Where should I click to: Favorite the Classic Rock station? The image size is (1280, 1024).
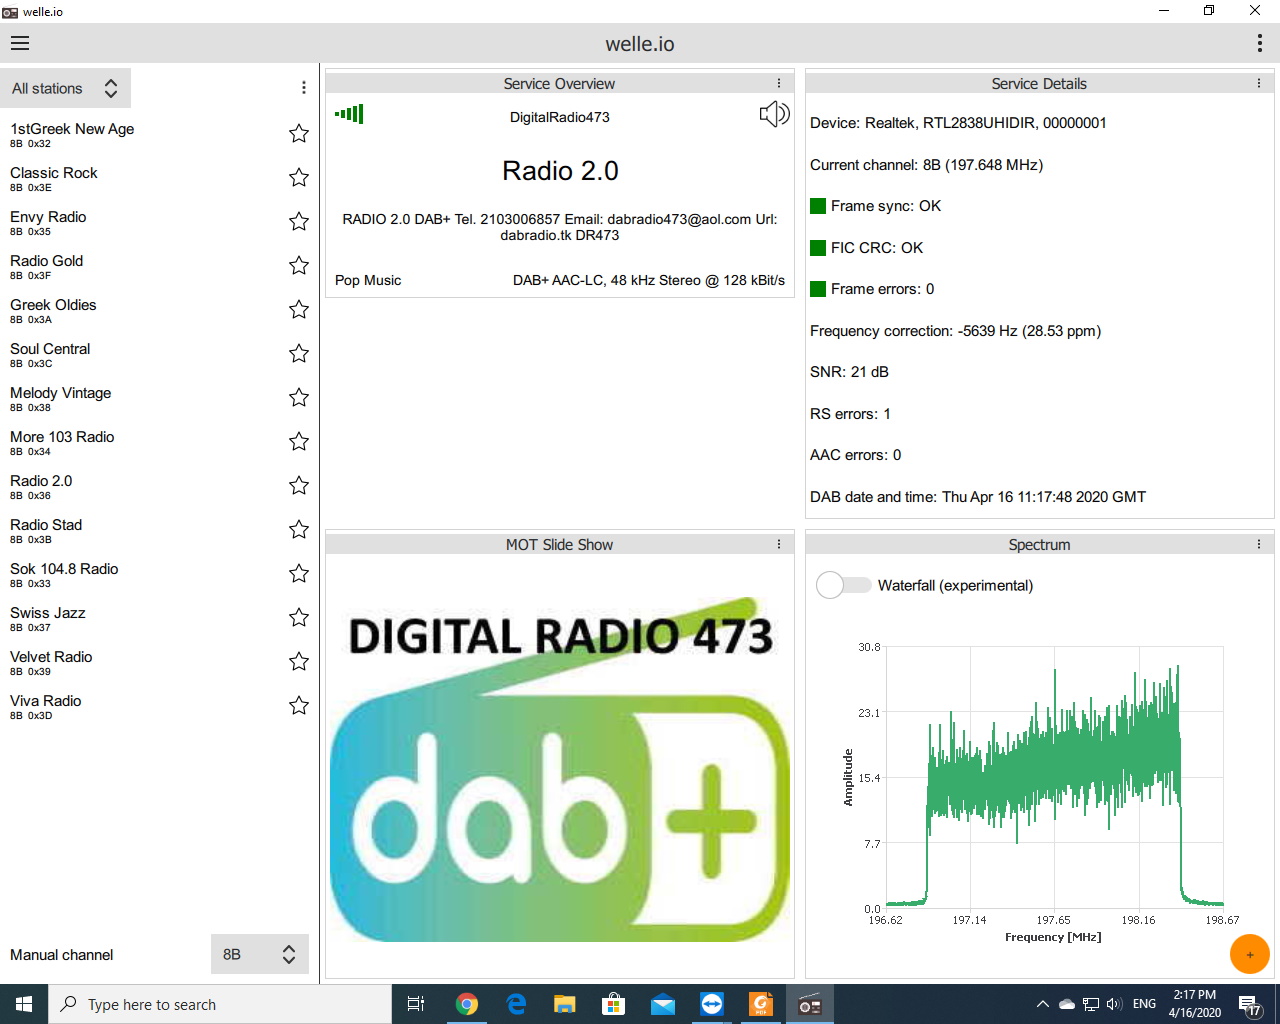coord(298,178)
